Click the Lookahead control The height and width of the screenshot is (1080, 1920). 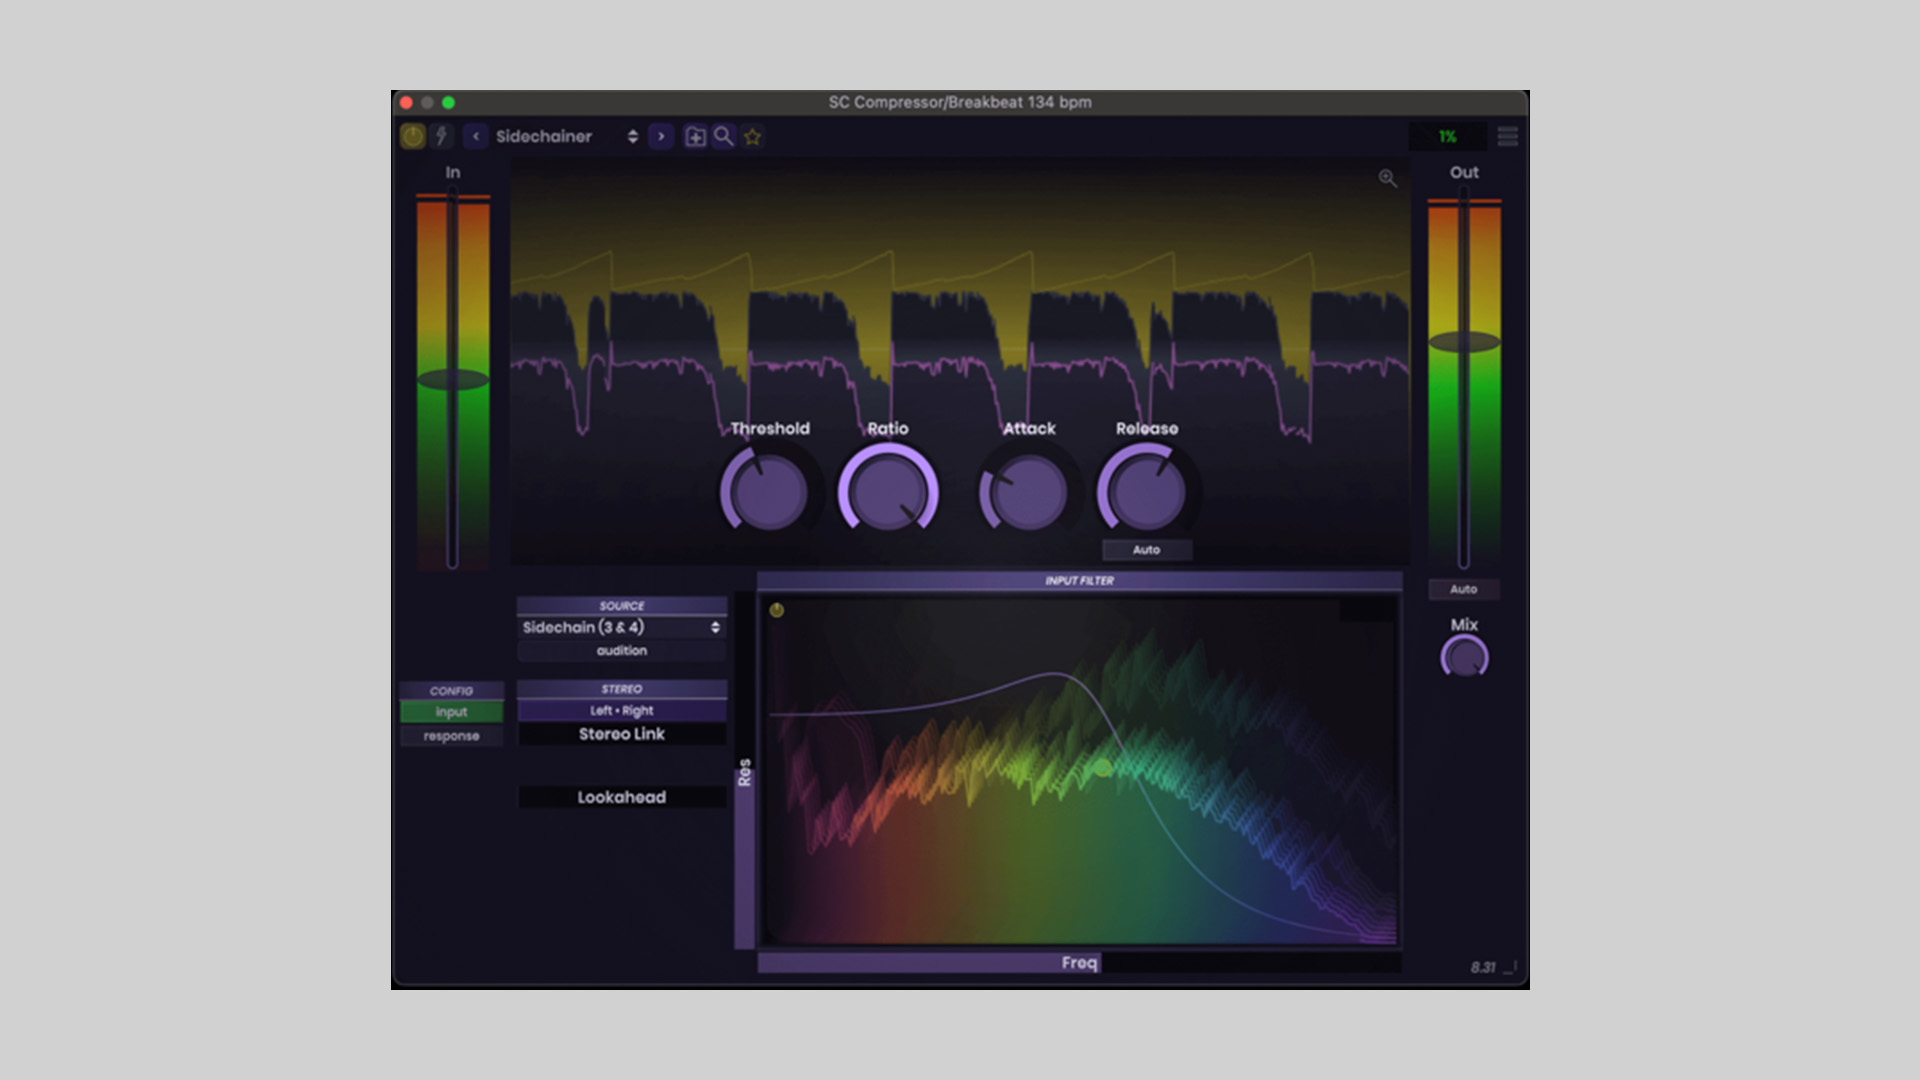pos(622,797)
